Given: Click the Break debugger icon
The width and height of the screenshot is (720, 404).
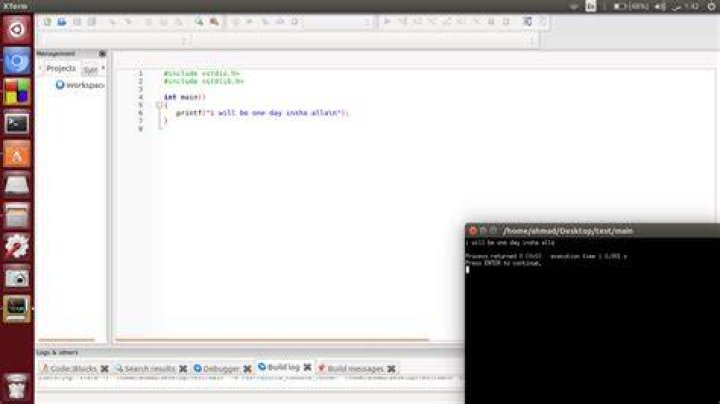Looking at the screenshot, I should (491, 22).
